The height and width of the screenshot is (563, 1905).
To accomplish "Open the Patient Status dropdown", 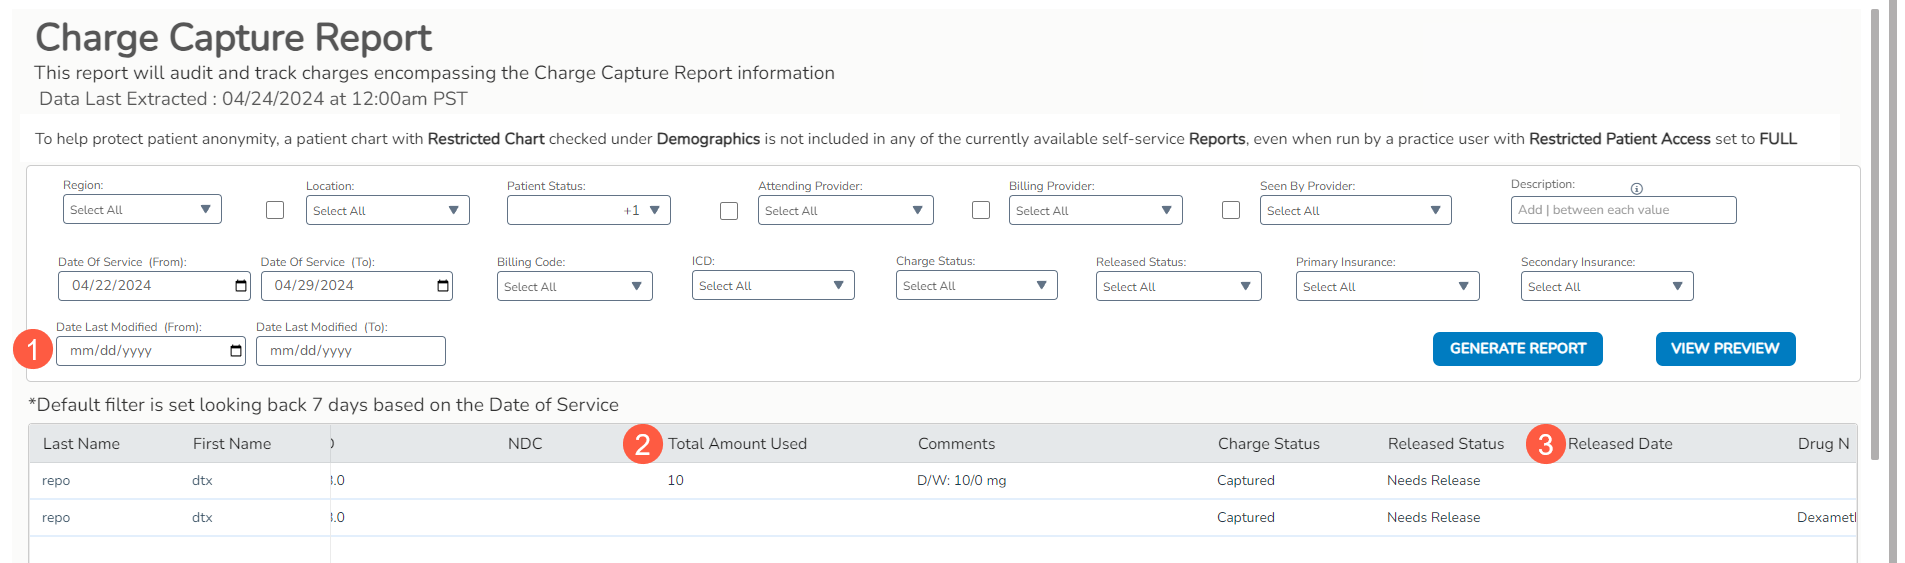I will tap(588, 210).
